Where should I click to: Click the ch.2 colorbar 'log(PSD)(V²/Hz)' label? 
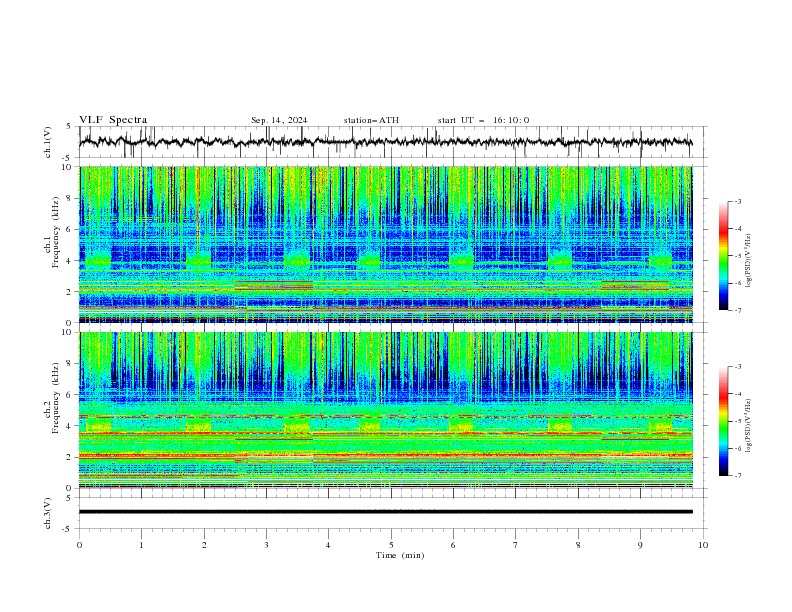[x=749, y=426]
